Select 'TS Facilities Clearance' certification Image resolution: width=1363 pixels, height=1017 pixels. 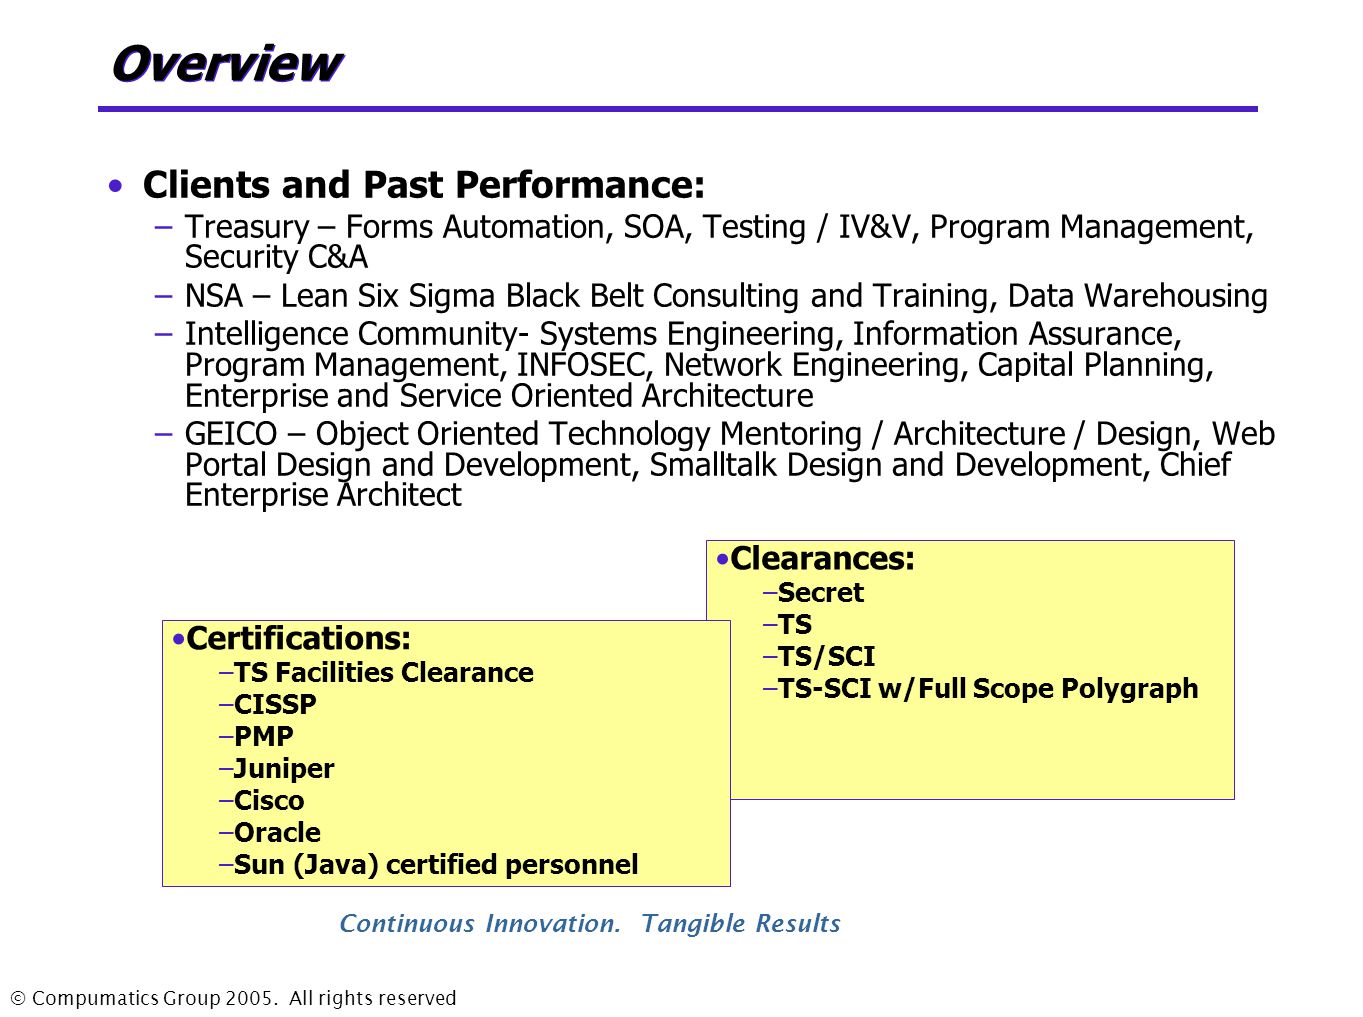[x=384, y=672]
